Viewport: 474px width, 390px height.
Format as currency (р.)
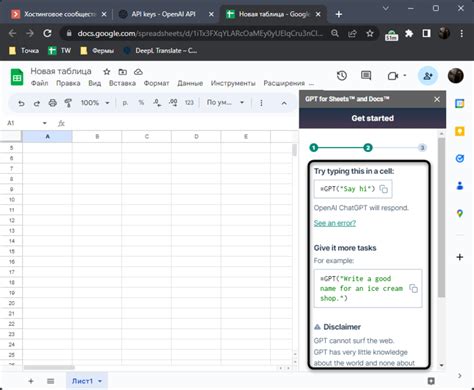coord(125,103)
